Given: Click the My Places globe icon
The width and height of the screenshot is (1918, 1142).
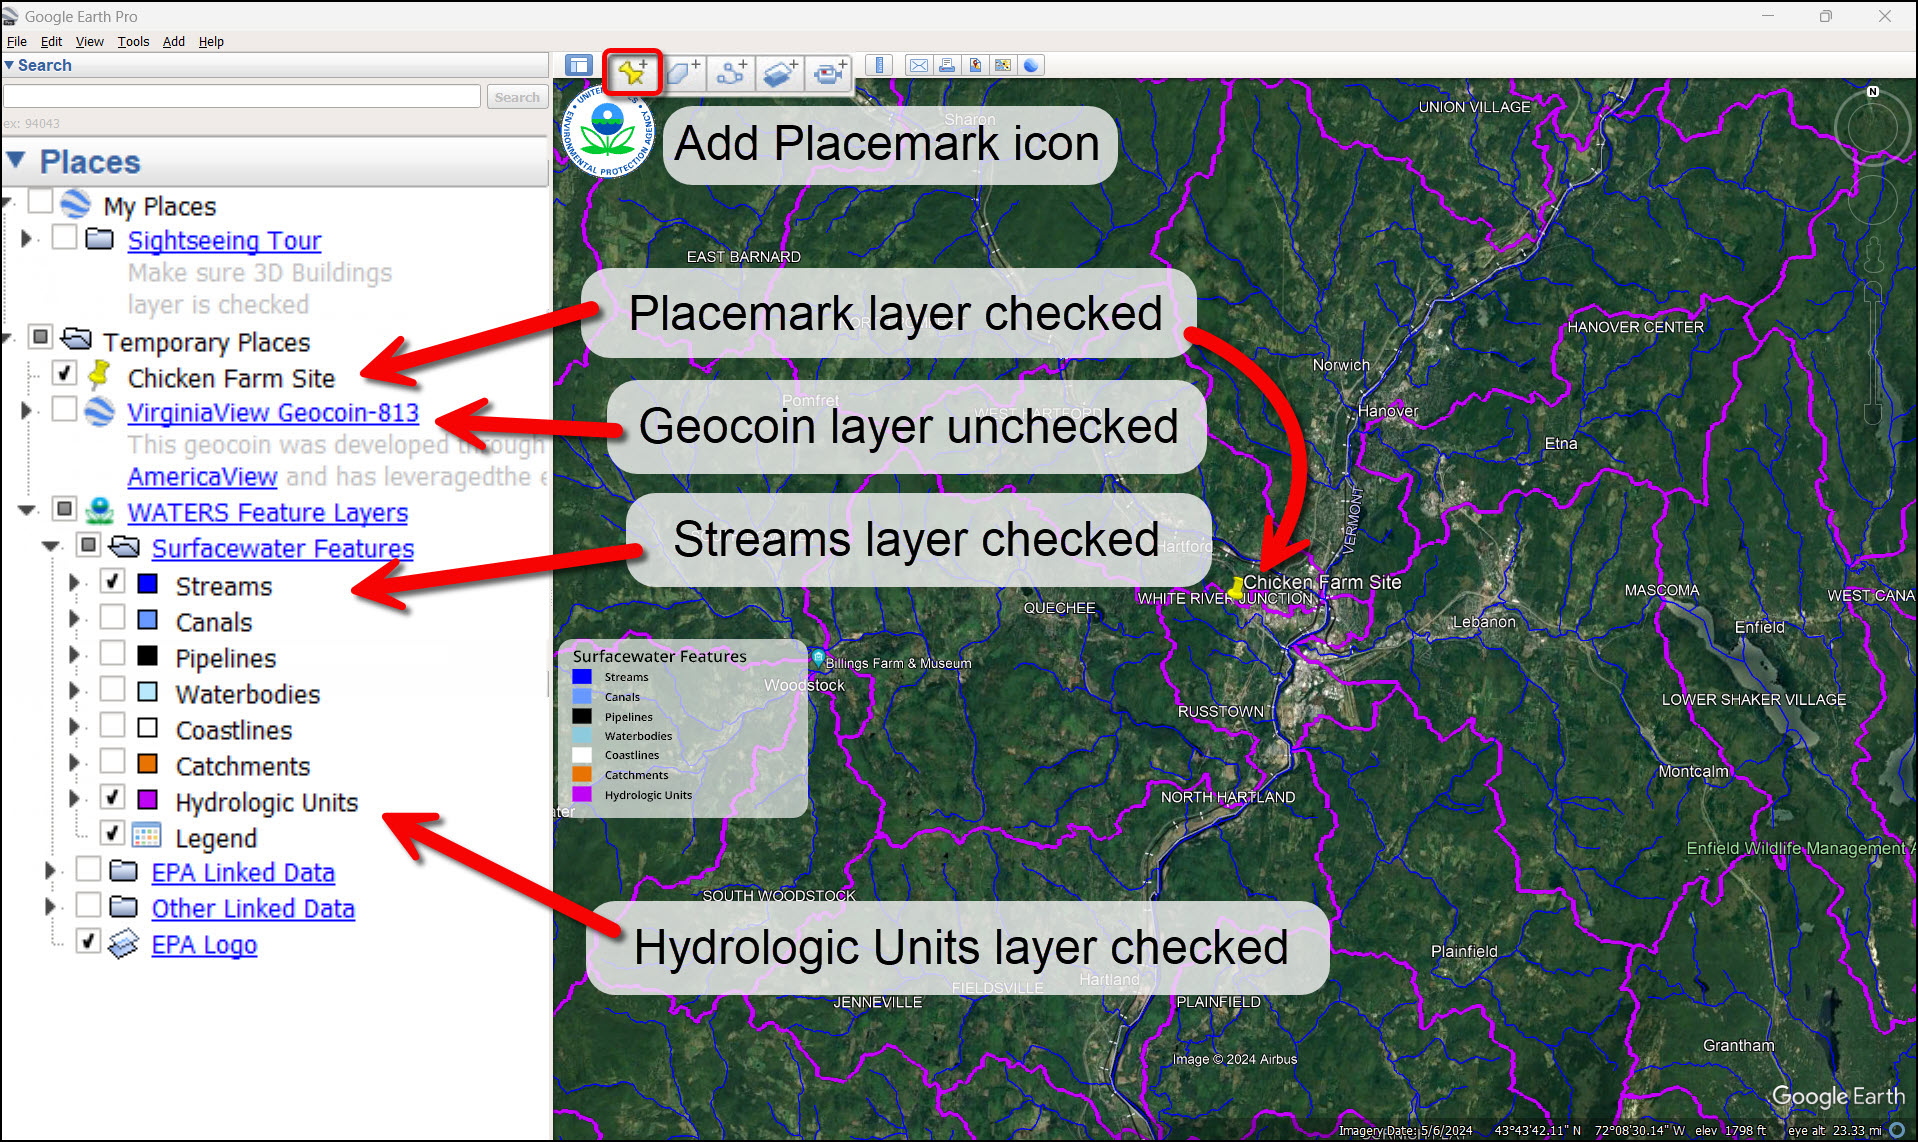Looking at the screenshot, I should point(75,204).
